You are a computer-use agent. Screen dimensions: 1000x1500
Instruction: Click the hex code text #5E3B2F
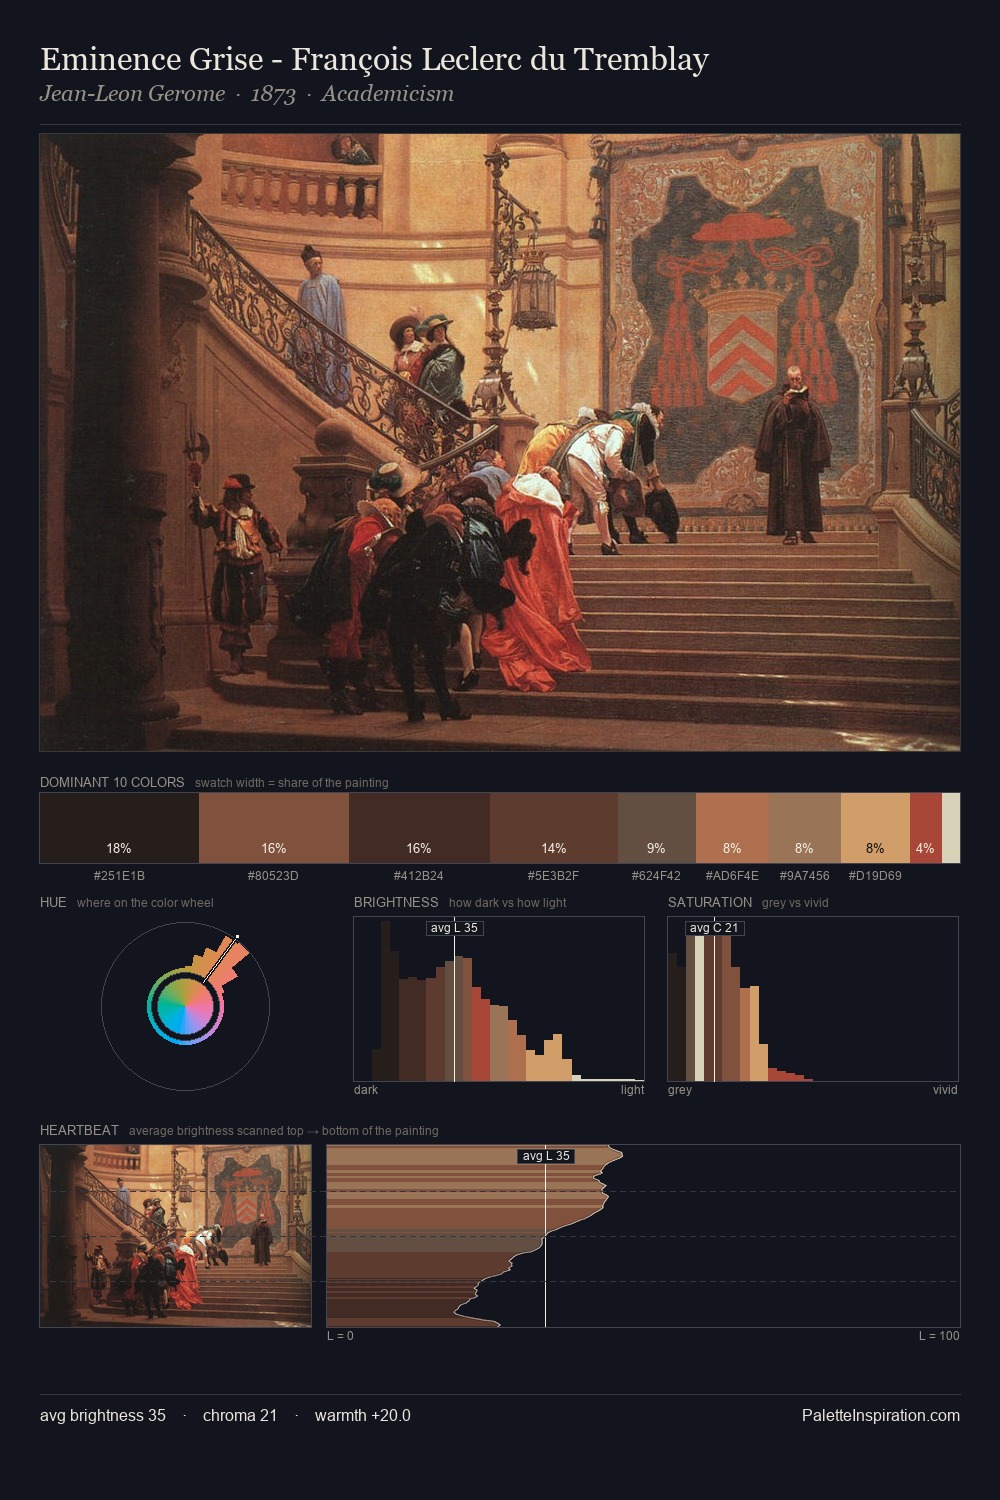pyautogui.click(x=553, y=875)
